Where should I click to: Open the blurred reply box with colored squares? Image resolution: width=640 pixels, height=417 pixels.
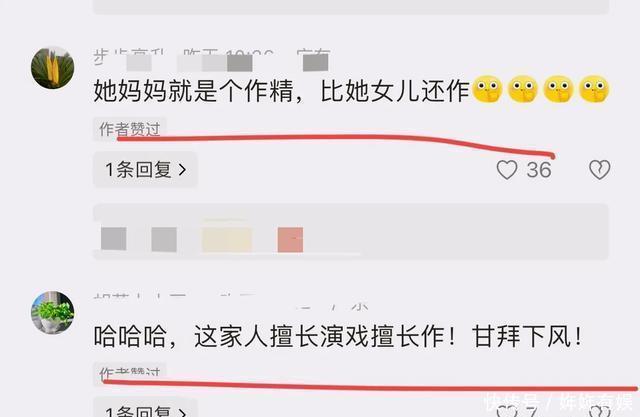[x=351, y=232]
